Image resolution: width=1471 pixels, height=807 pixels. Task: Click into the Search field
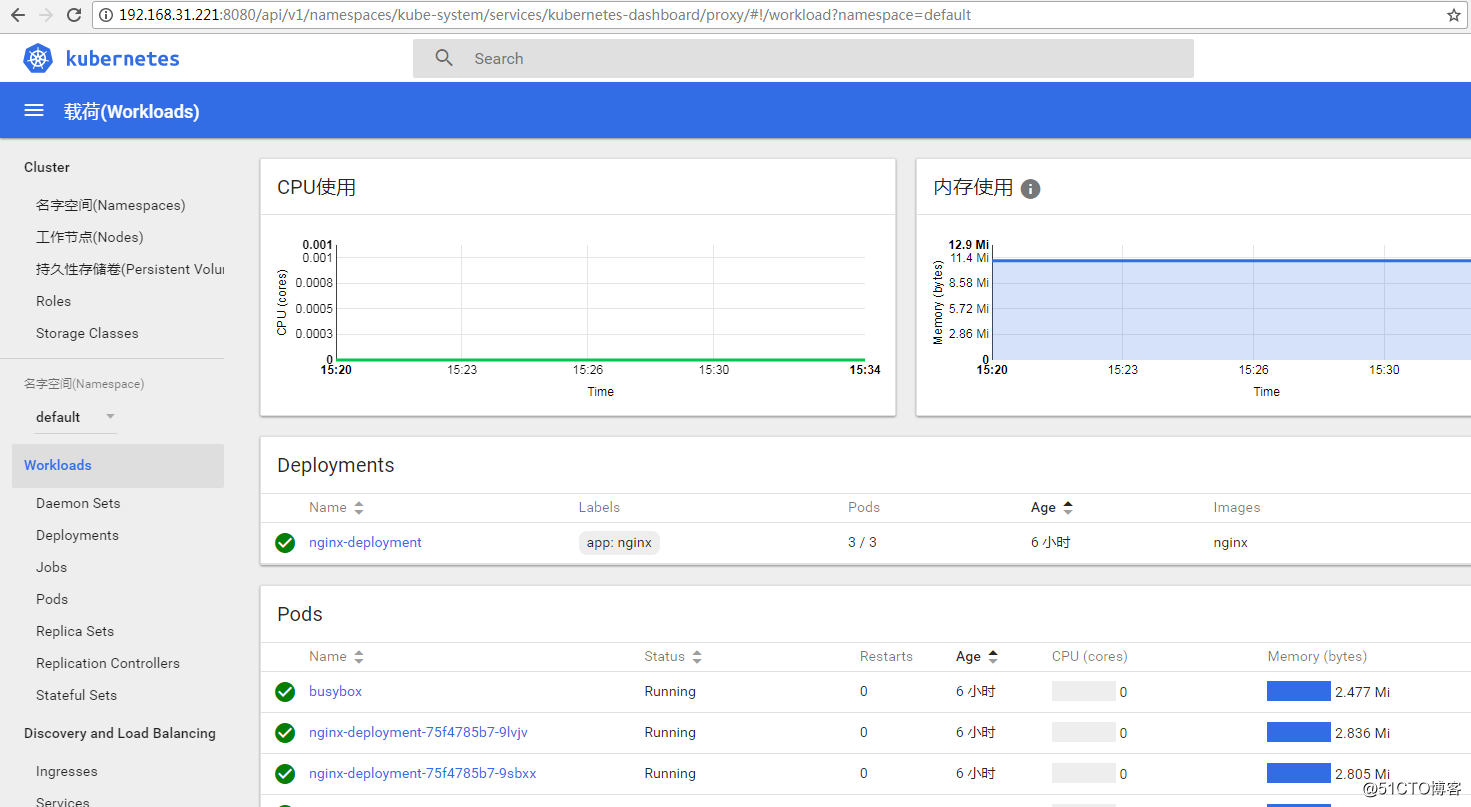tap(803, 58)
